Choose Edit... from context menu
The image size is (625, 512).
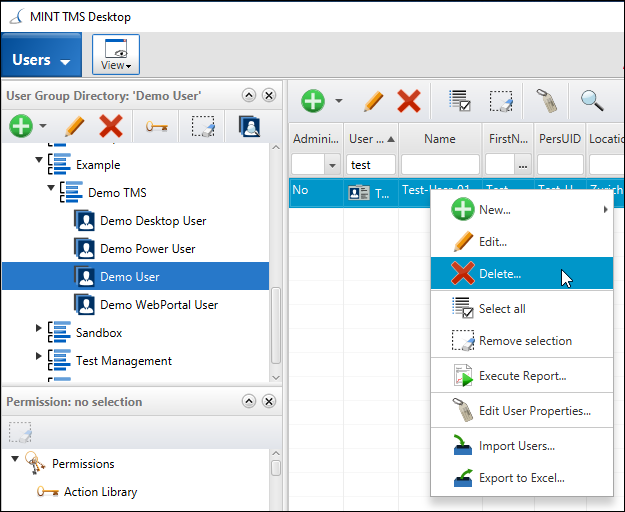click(522, 241)
